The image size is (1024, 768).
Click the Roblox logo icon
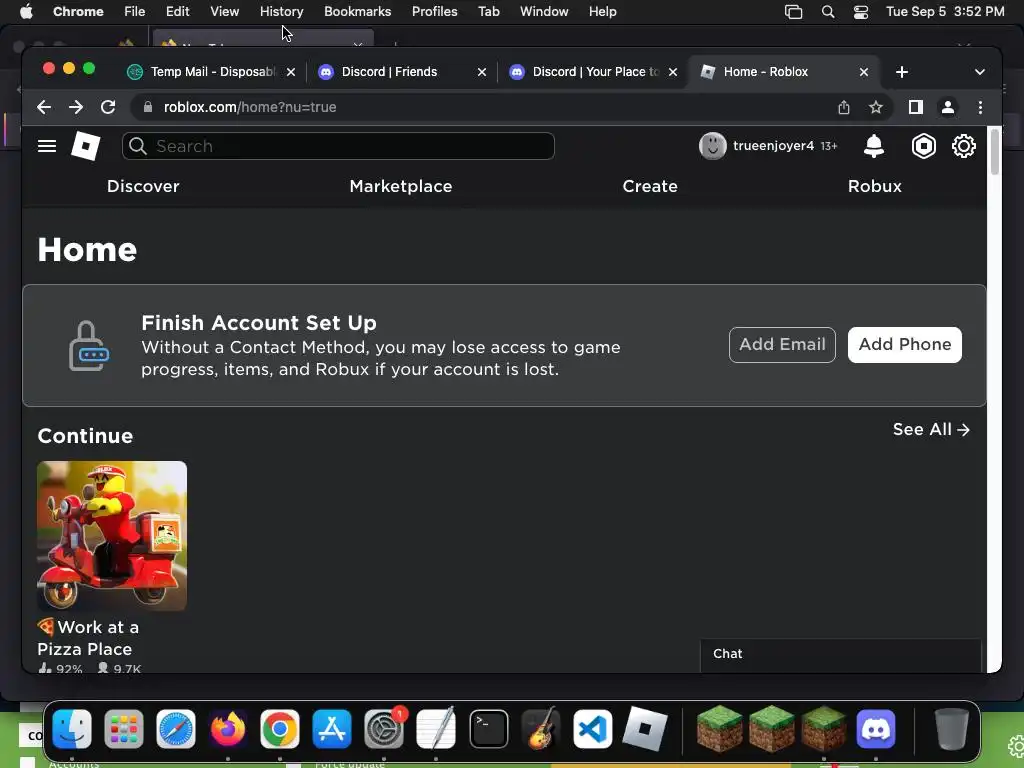(86, 146)
